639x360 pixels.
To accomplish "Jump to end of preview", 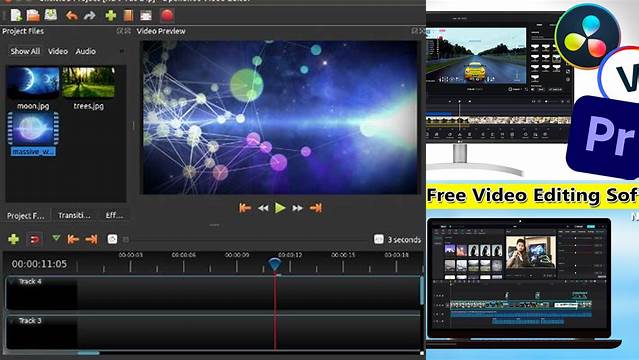I will click(315, 208).
